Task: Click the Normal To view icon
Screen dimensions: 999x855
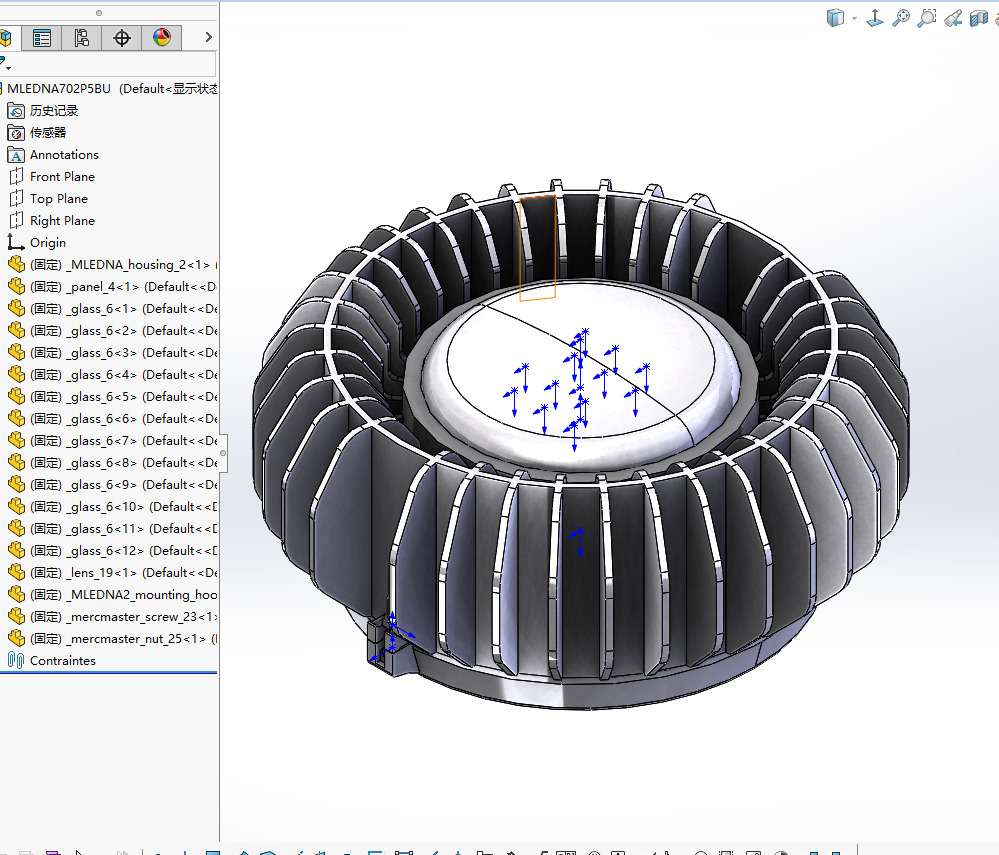Action: point(875,18)
